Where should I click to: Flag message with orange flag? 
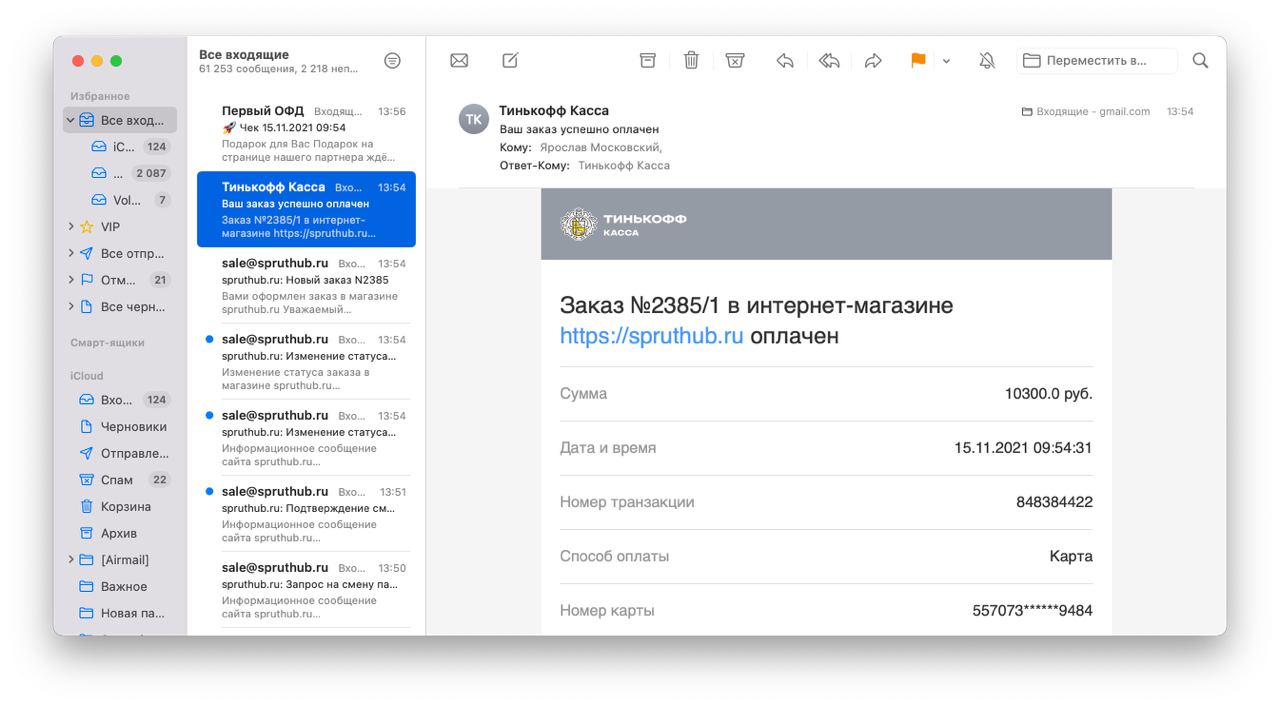pyautogui.click(x=918, y=61)
